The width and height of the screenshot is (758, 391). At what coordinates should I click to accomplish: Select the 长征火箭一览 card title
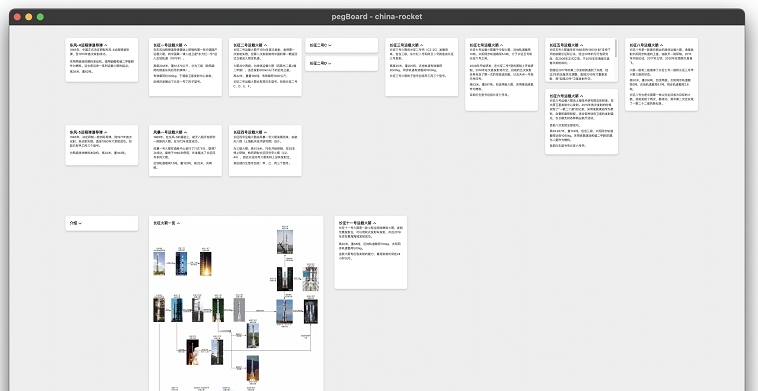click(164, 223)
